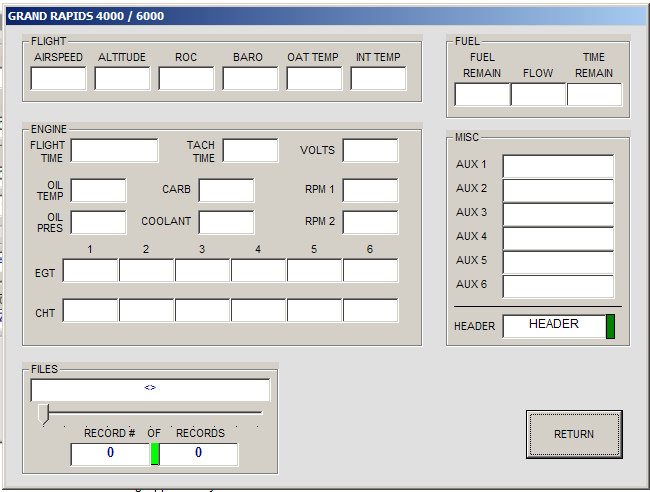
Task: Click the RETURN button
Action: tap(574, 434)
